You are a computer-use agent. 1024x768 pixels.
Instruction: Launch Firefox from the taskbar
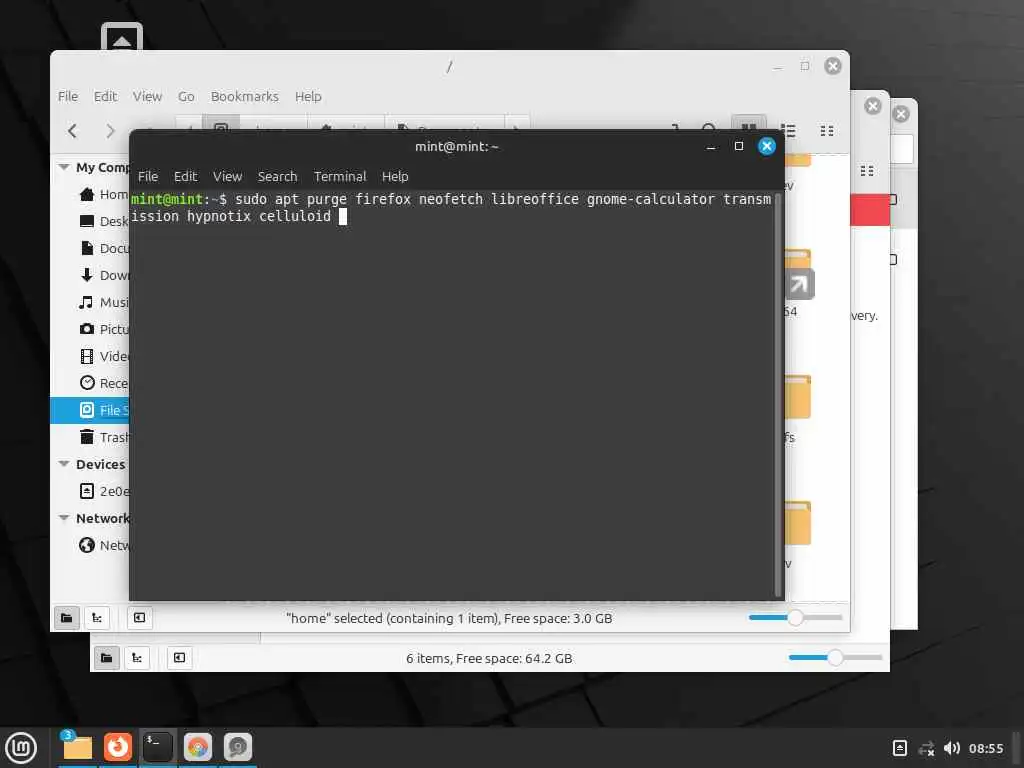pos(118,747)
